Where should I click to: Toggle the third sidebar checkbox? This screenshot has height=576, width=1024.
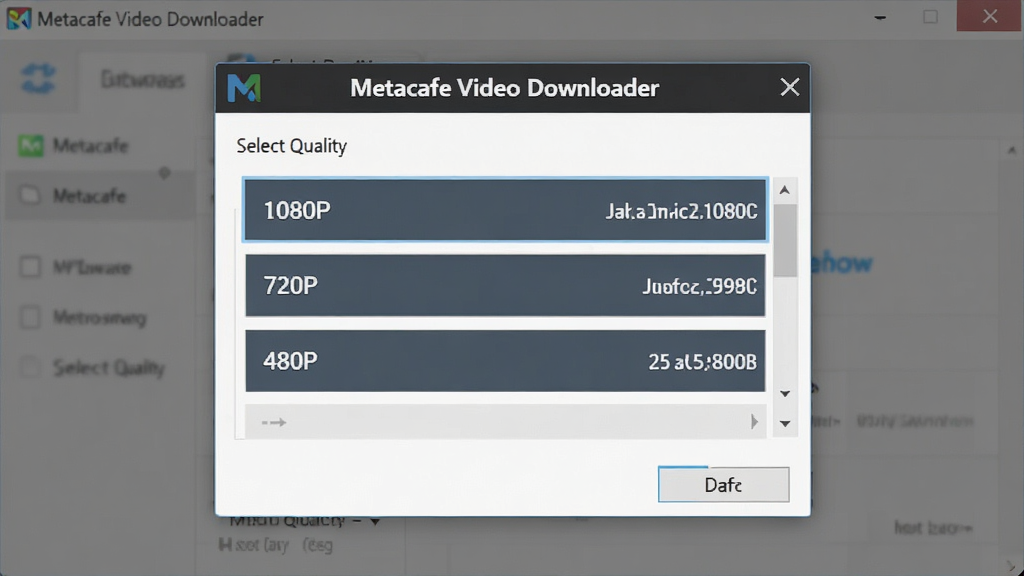(x=30, y=267)
